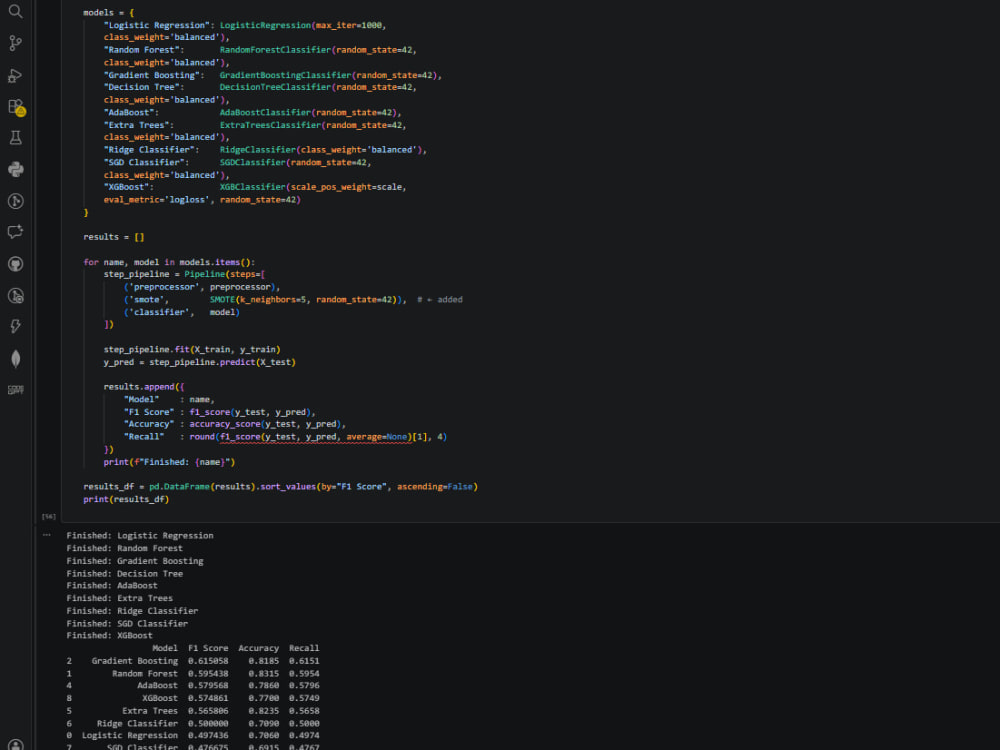Open the Chat sparkle panel
1000x750 pixels.
click(15, 232)
